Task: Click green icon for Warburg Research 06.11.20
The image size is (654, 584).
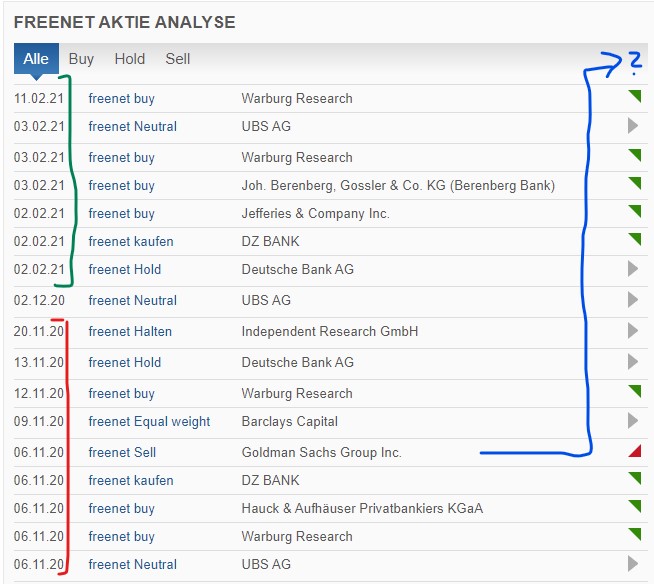Action: point(634,534)
